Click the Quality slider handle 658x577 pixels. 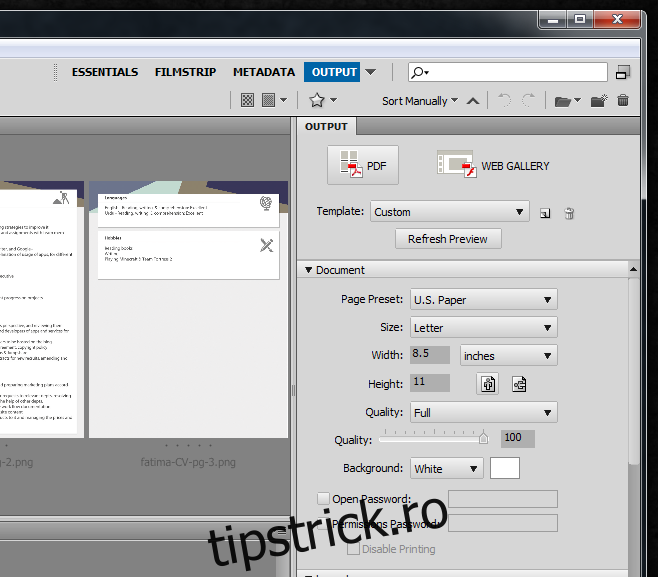coord(483,438)
